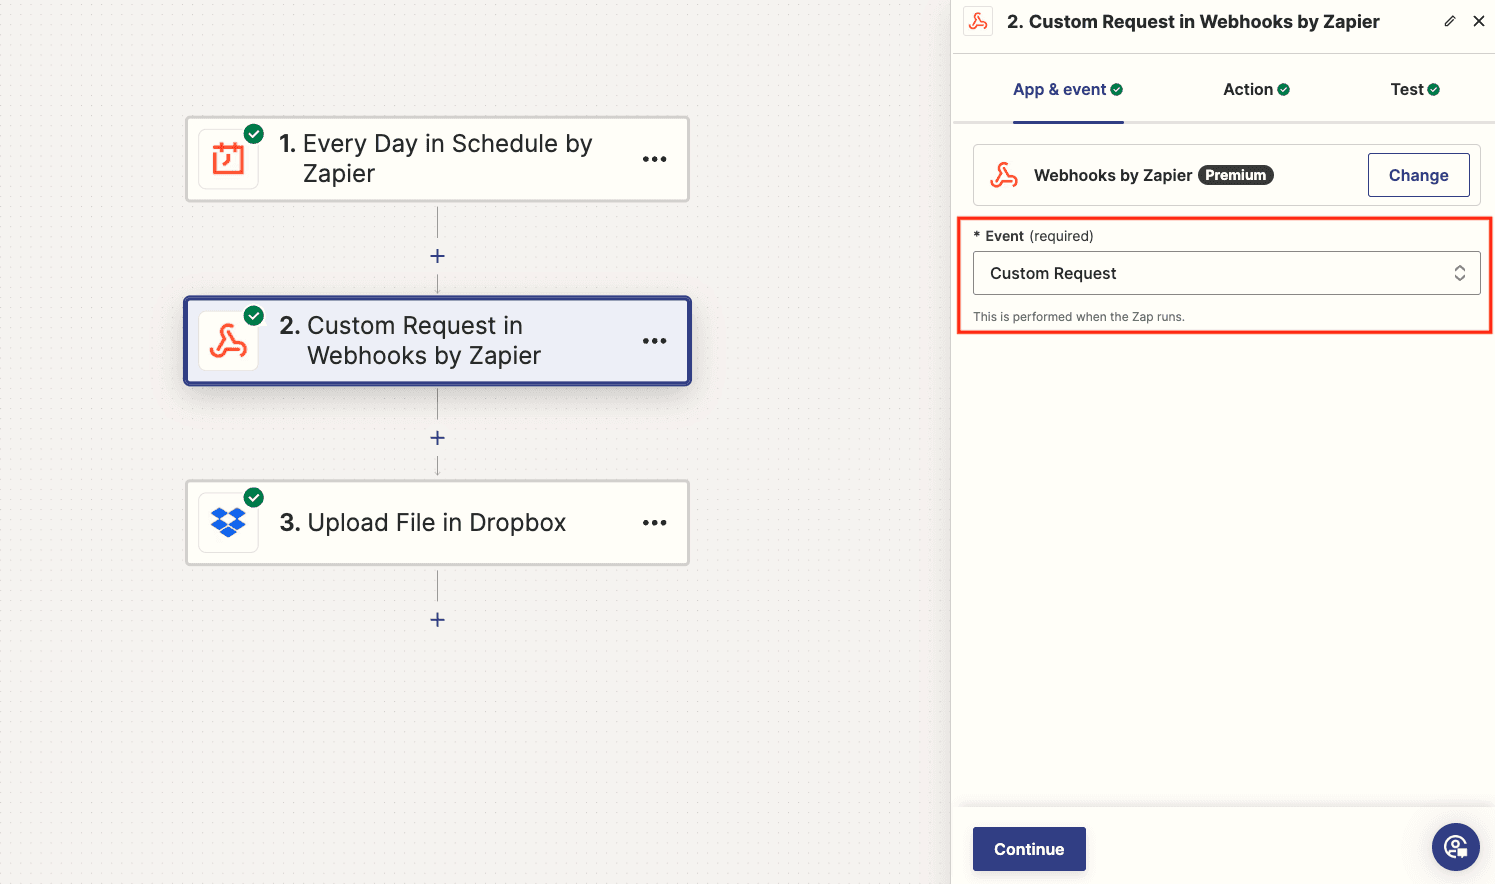The height and width of the screenshot is (884, 1495).
Task: Click the panel title Custom Request in Webhooks
Action: (1193, 21)
